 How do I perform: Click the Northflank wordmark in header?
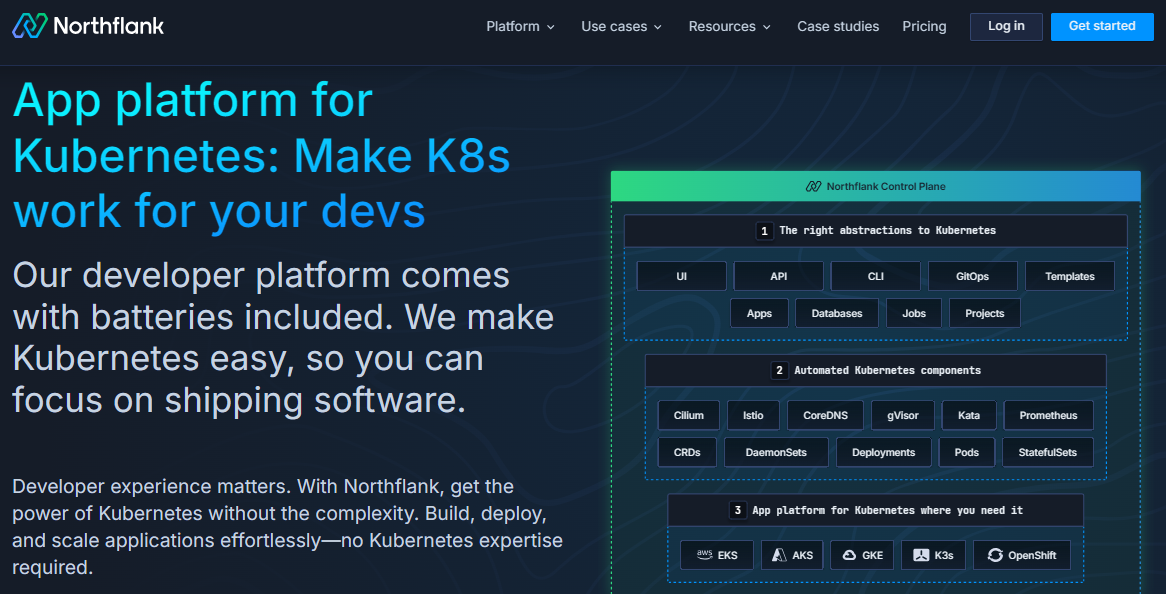tap(109, 26)
